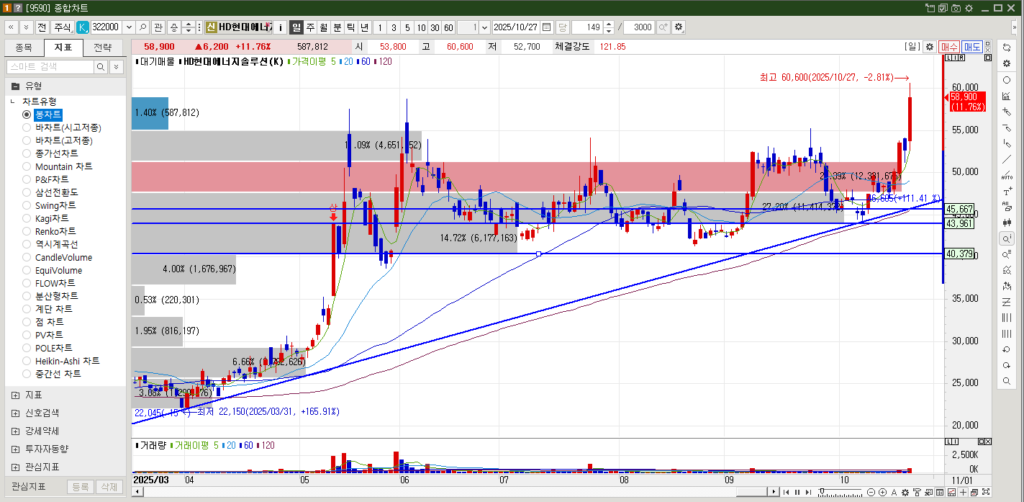
Task: Click the magnifier zoom tool in right toolbar
Action: coord(1006,239)
